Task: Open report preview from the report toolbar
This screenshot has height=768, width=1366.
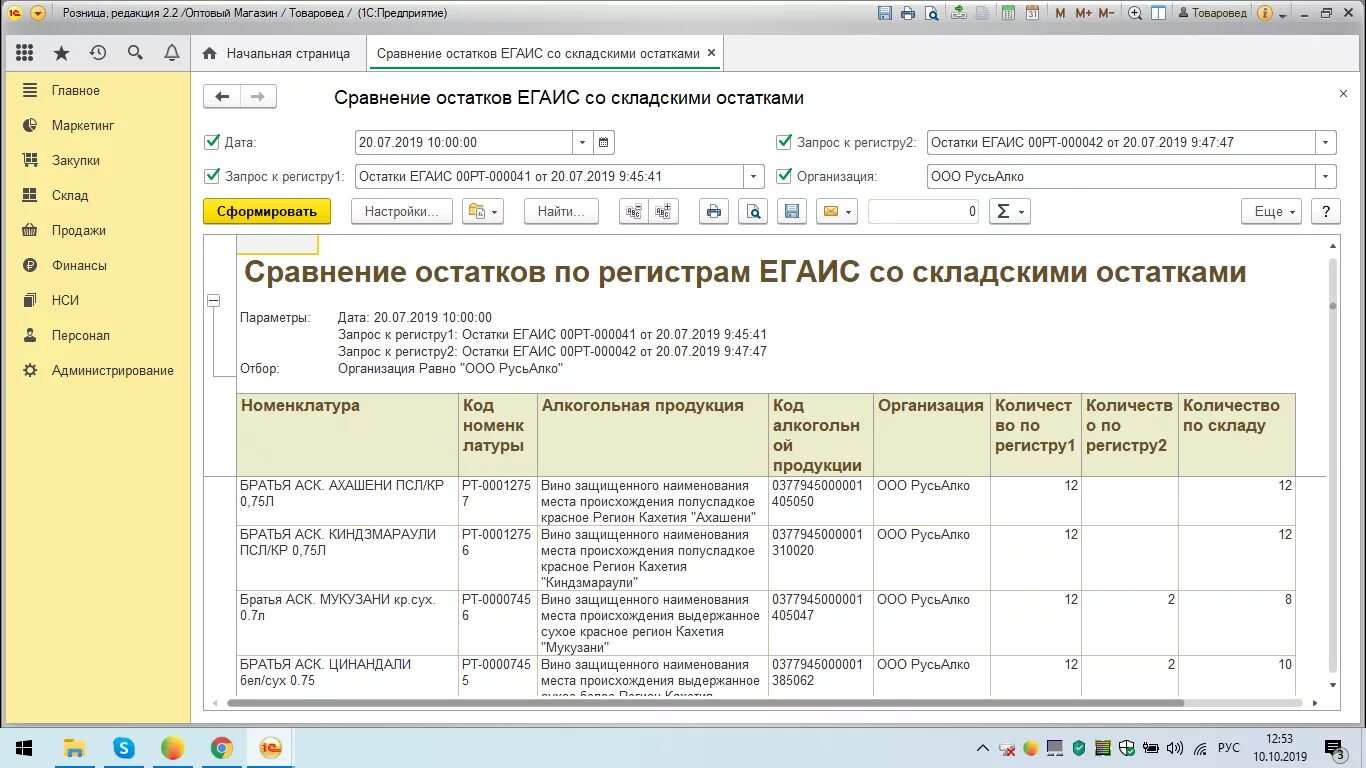Action: pyautogui.click(x=753, y=211)
